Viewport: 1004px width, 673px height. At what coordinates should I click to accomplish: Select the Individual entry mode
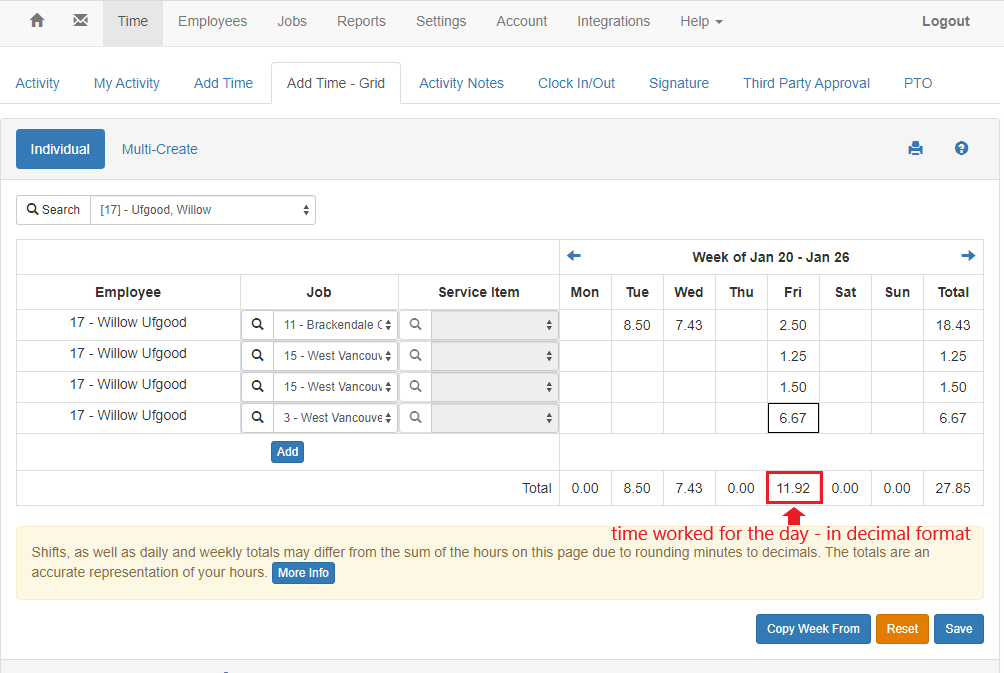pyautogui.click(x=60, y=148)
